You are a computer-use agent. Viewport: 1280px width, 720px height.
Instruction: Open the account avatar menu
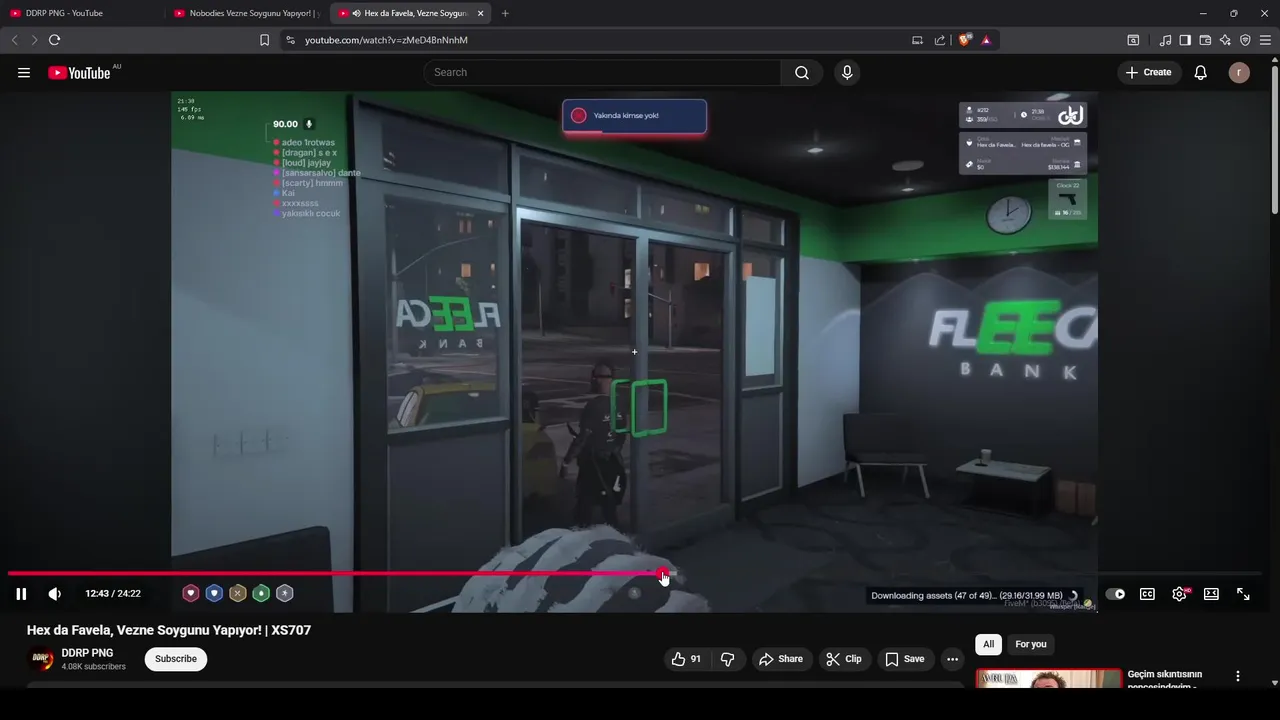point(1239,73)
